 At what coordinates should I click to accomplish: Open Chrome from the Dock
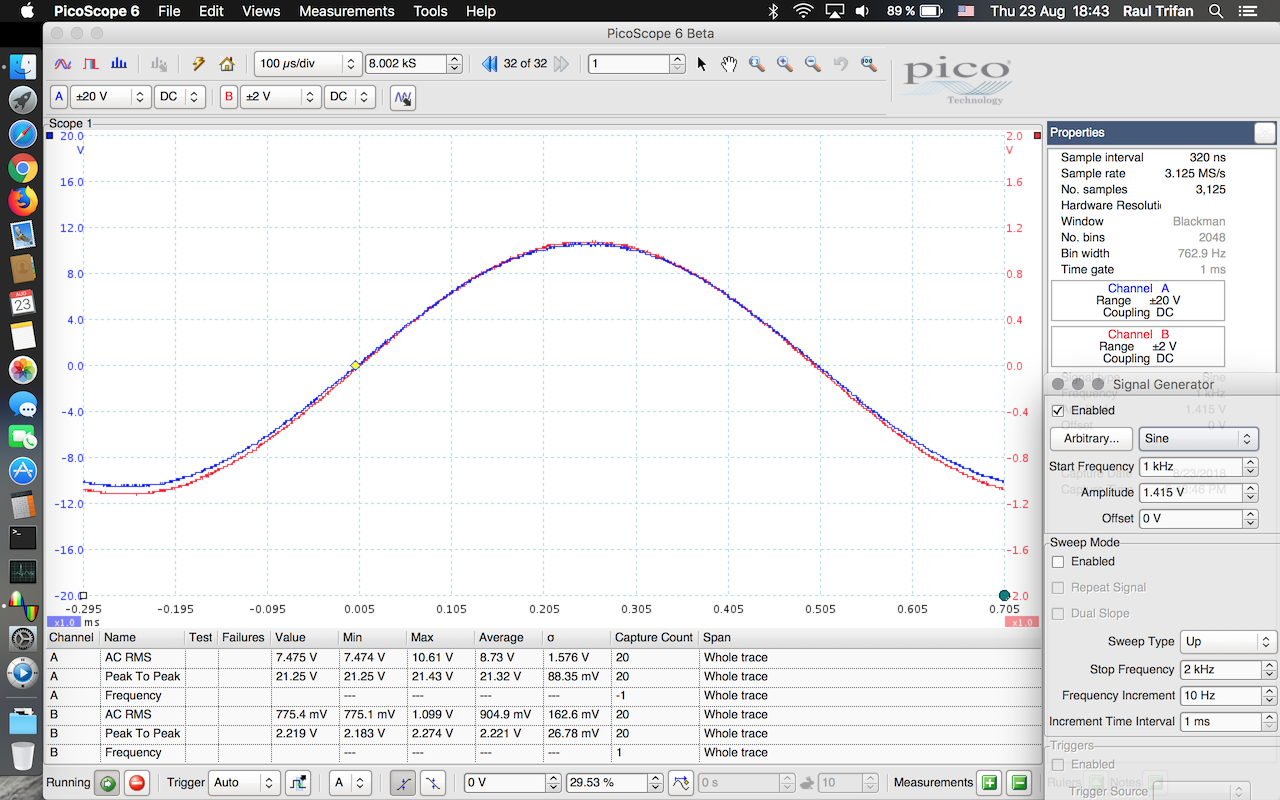tap(23, 168)
